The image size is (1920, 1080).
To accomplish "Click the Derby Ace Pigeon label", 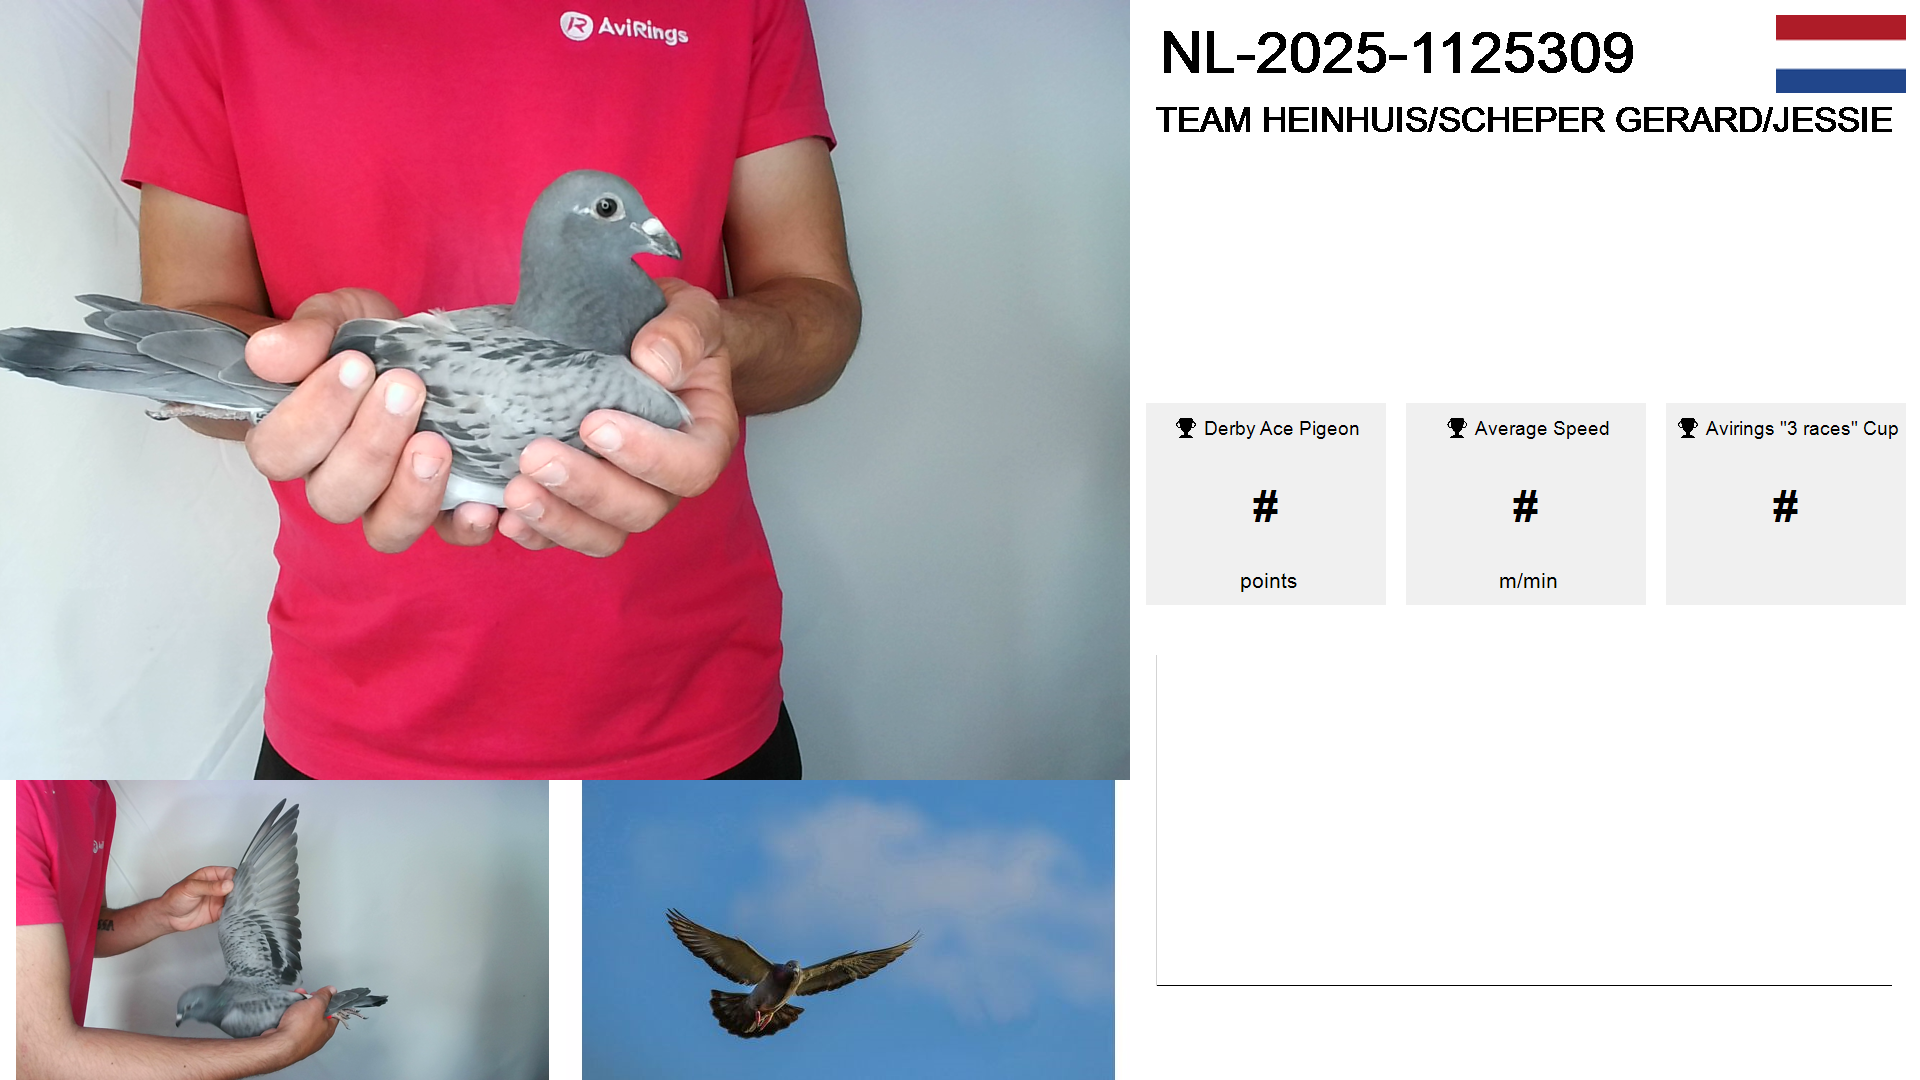I will click(1281, 429).
